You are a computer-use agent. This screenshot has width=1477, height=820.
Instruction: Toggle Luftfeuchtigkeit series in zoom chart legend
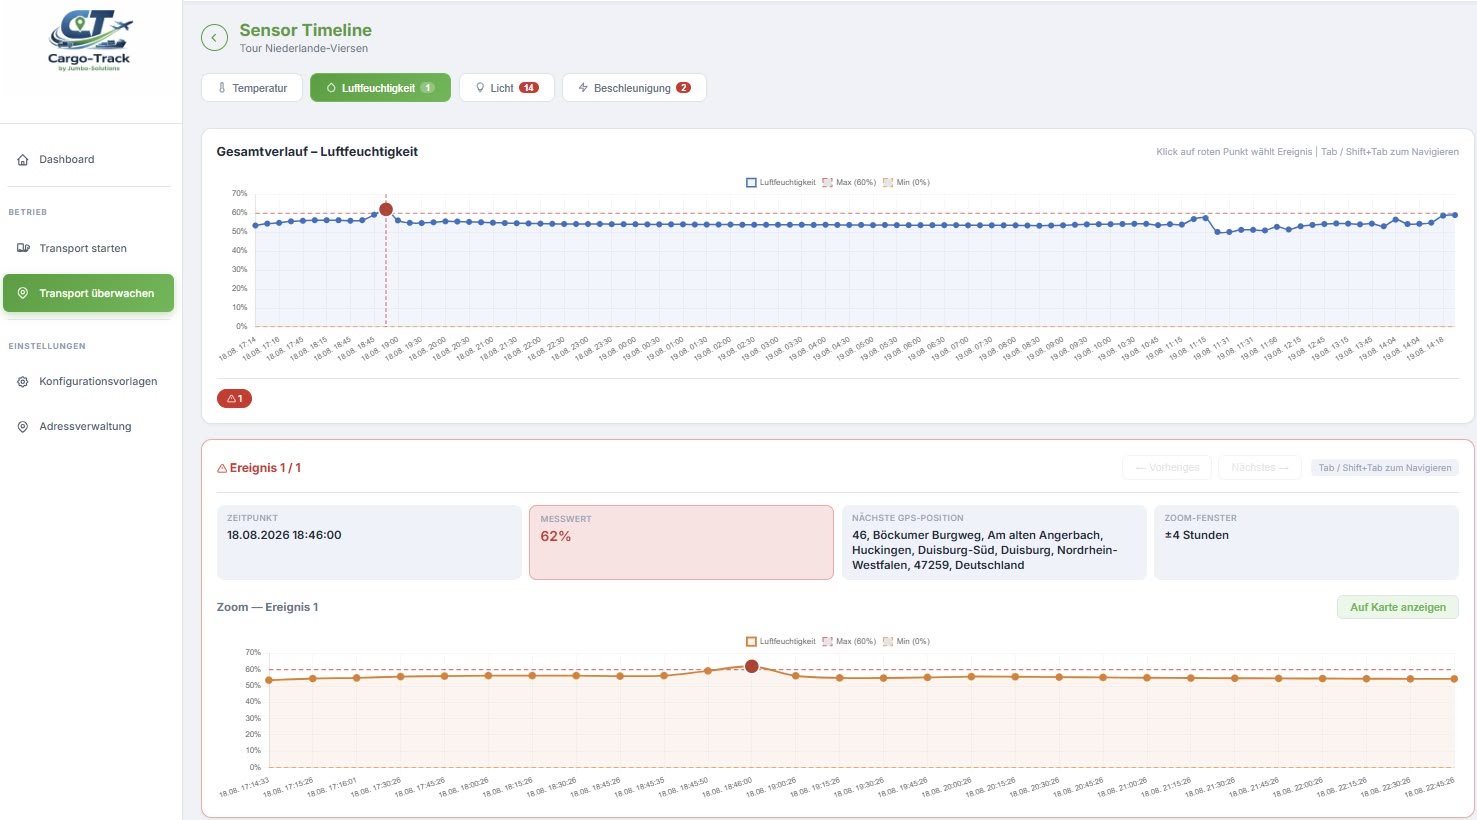[781, 642]
